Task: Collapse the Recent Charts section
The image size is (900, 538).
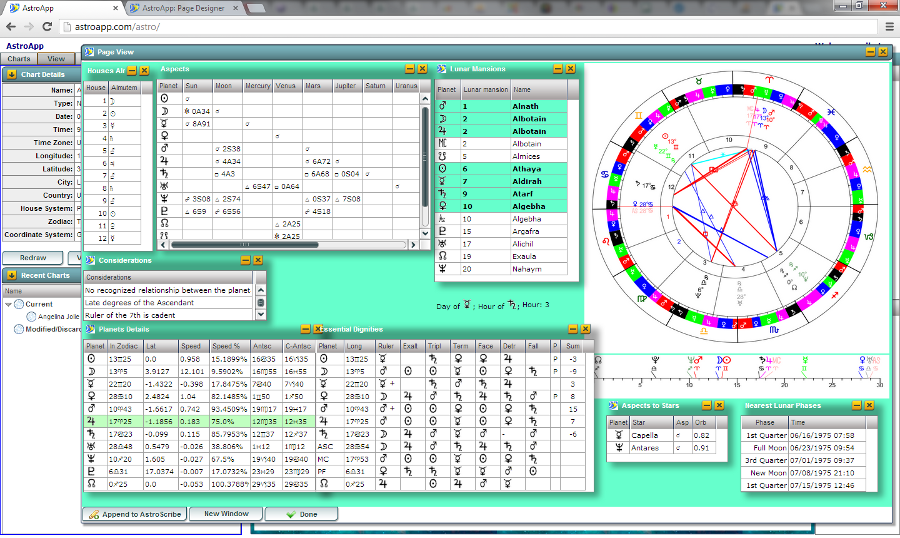Action: pos(11,275)
